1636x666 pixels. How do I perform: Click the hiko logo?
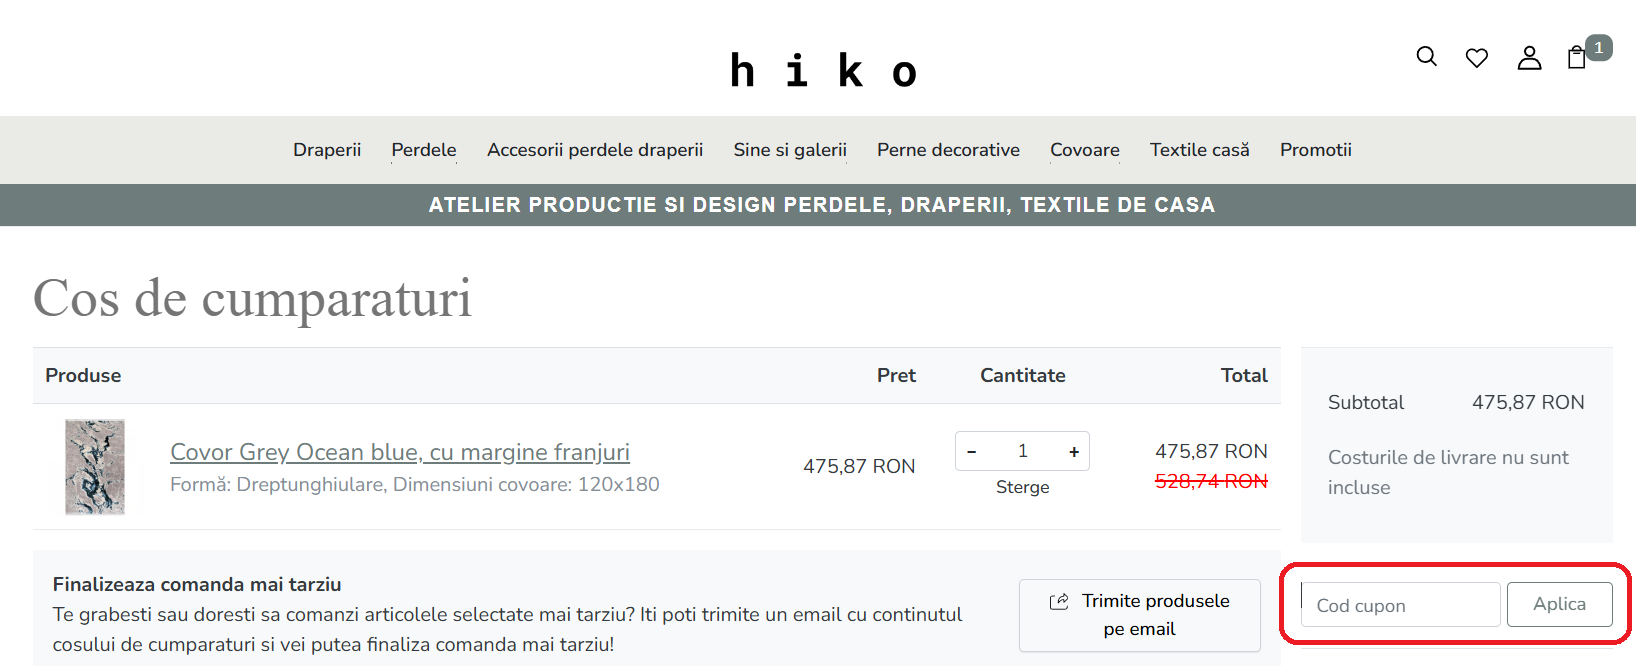(x=822, y=71)
